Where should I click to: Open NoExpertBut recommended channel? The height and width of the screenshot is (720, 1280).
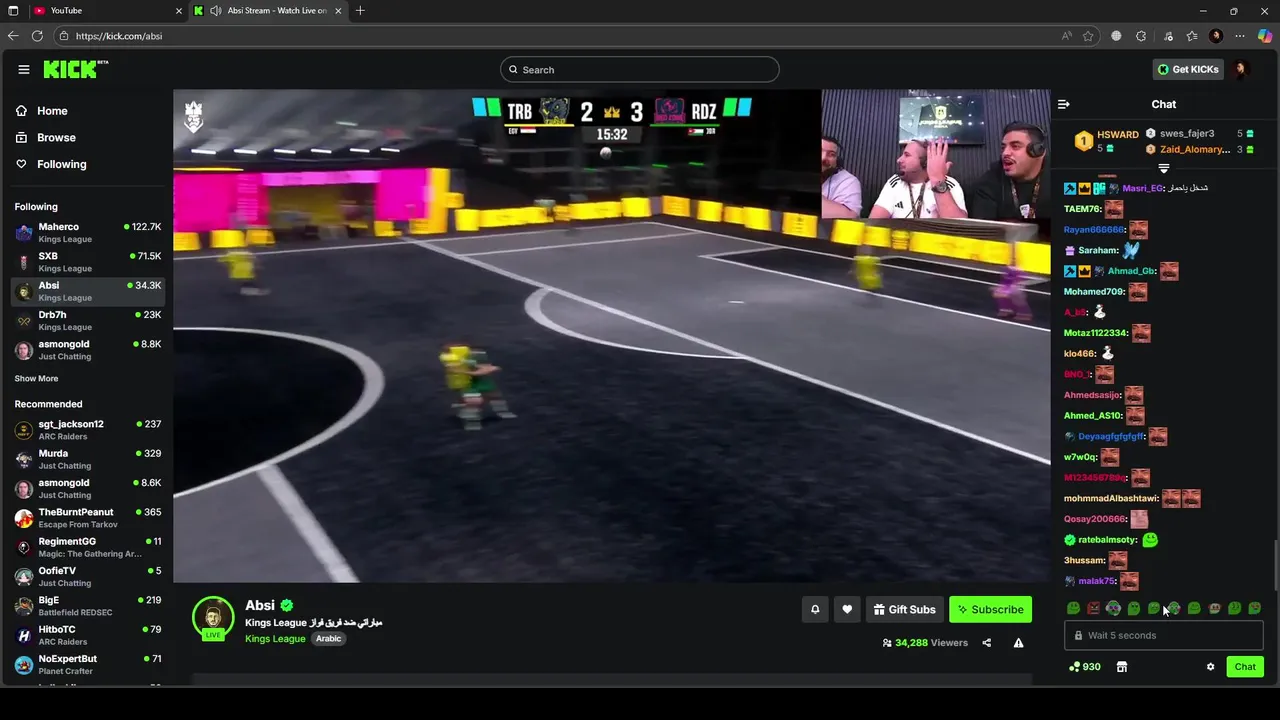tap(88, 665)
